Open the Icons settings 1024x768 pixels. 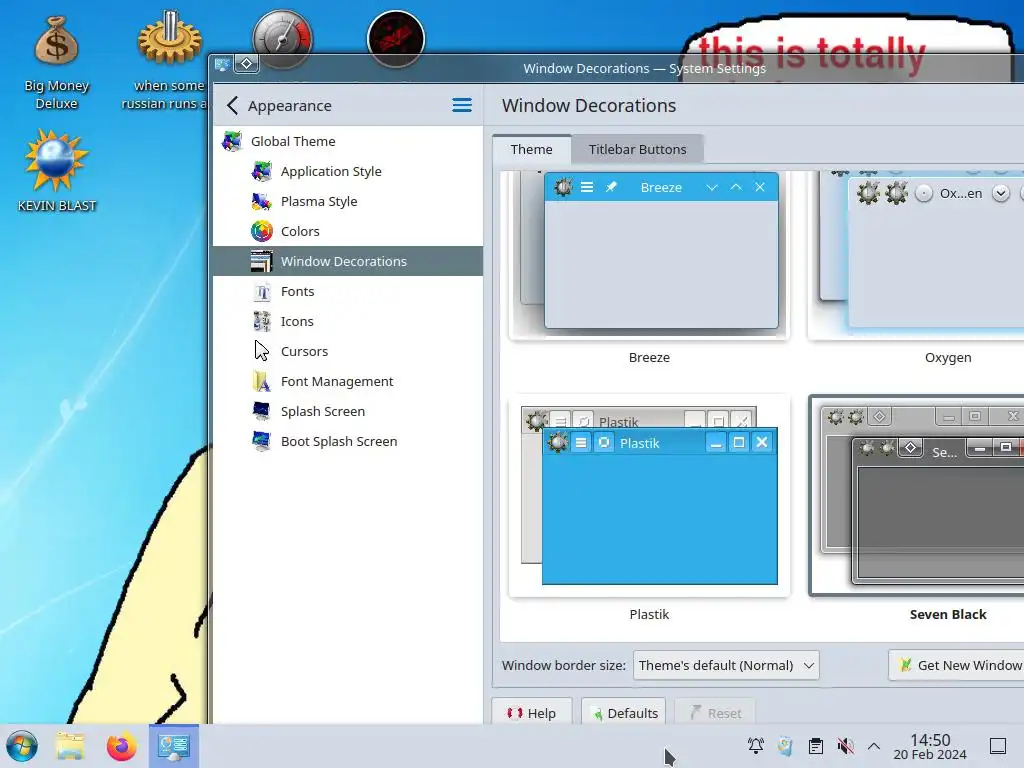tap(348, 321)
